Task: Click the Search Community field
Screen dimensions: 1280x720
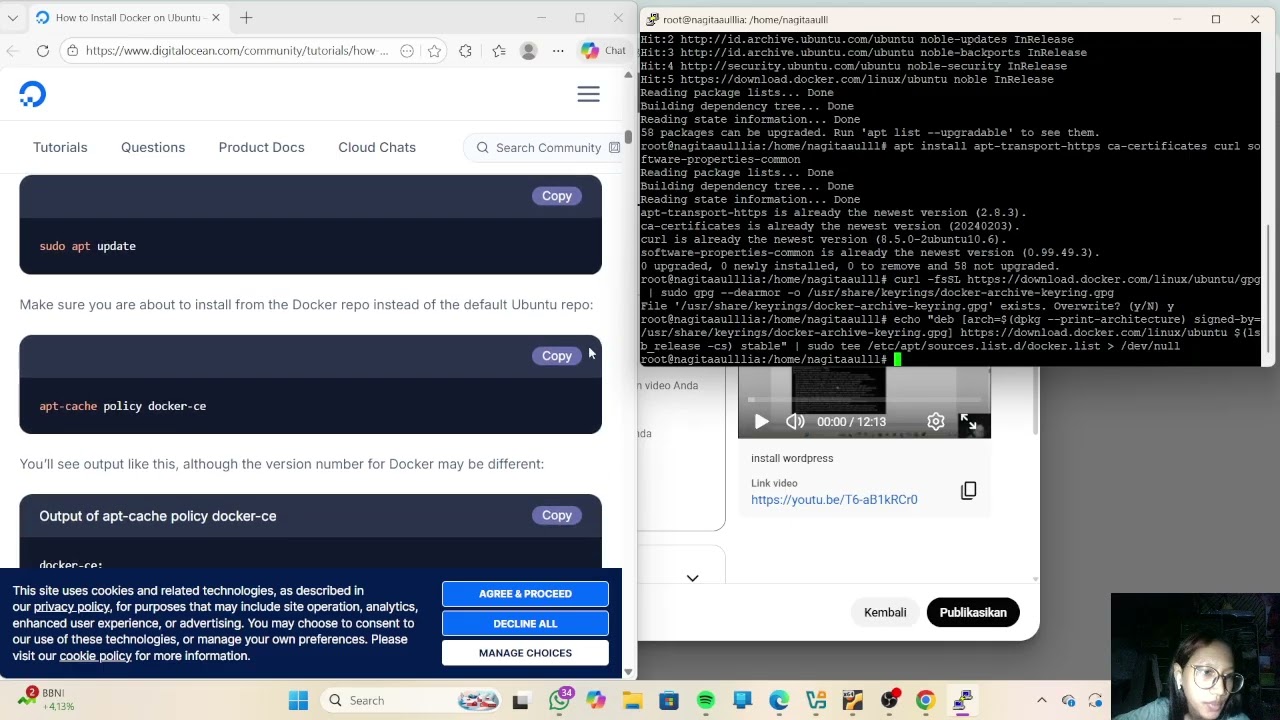Action: [545, 147]
